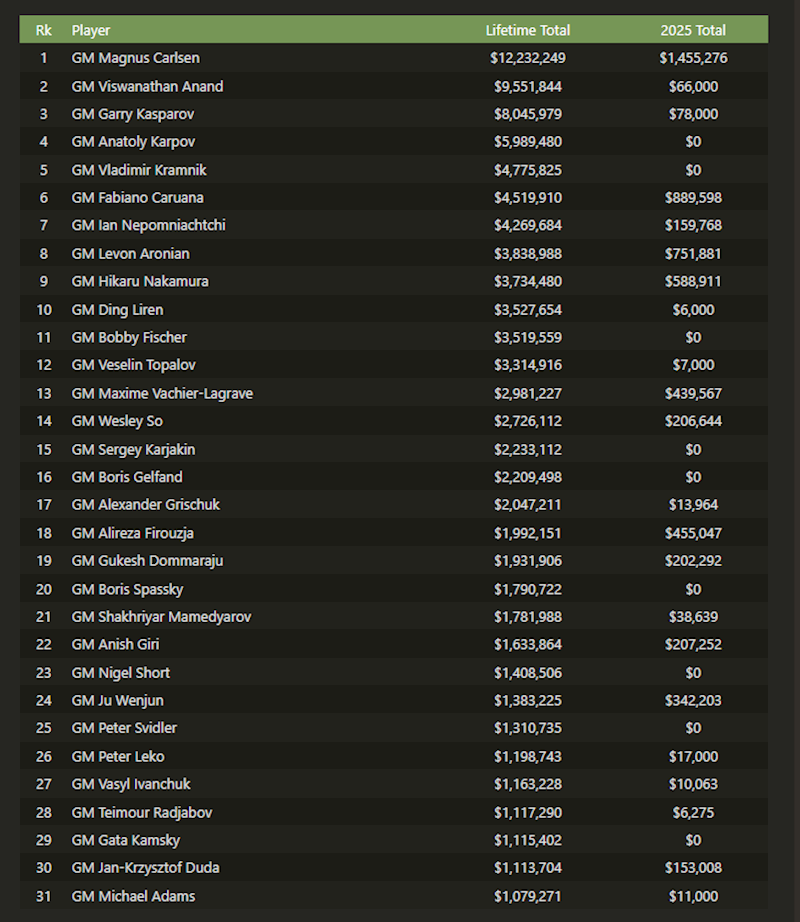800x922 pixels.
Task: Click rank number 10 for Ding Liren
Action: 43,310
